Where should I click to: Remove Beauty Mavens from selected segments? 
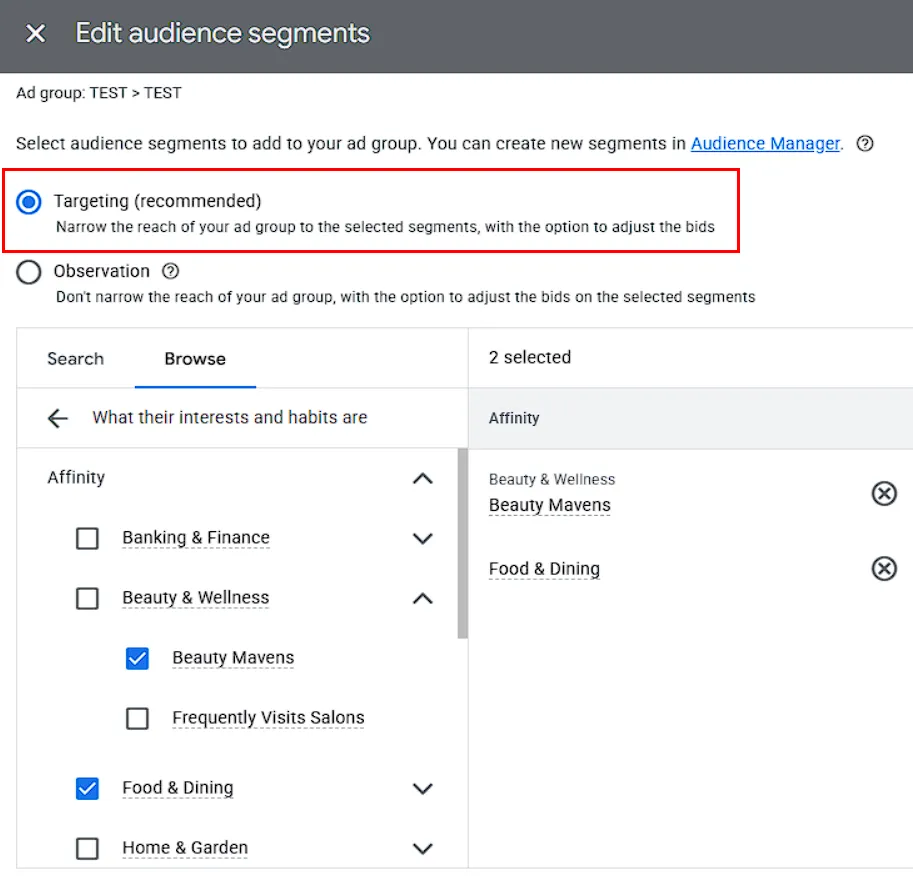pos(883,494)
